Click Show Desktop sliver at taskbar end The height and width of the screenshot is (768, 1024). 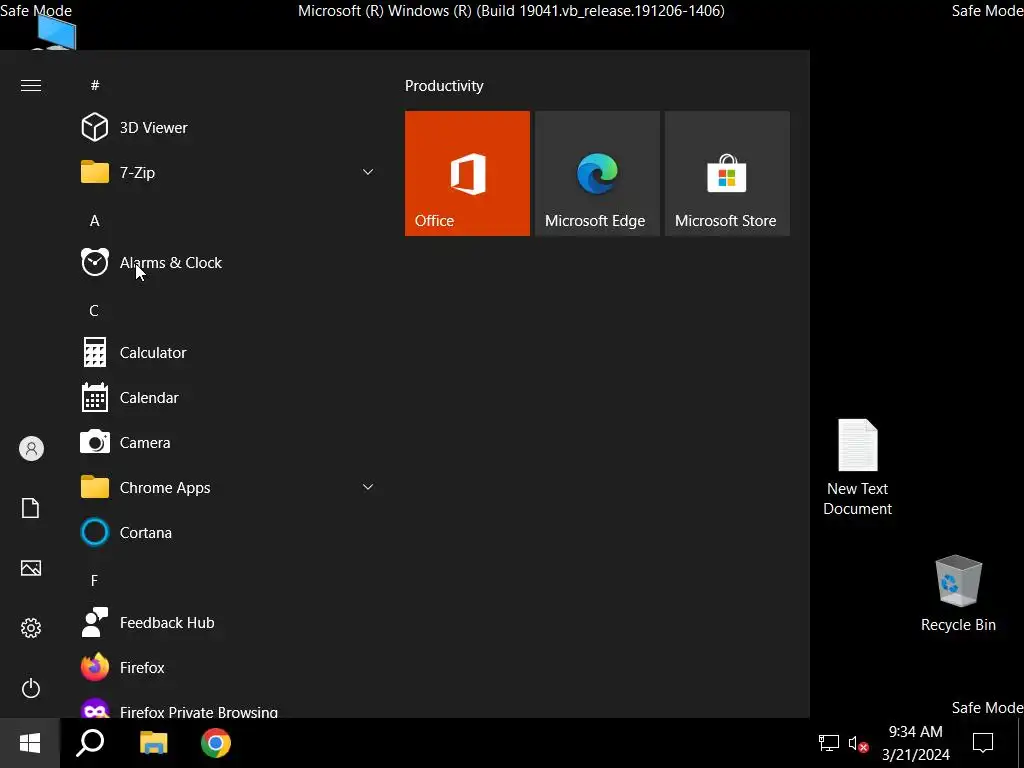coord(1021,743)
